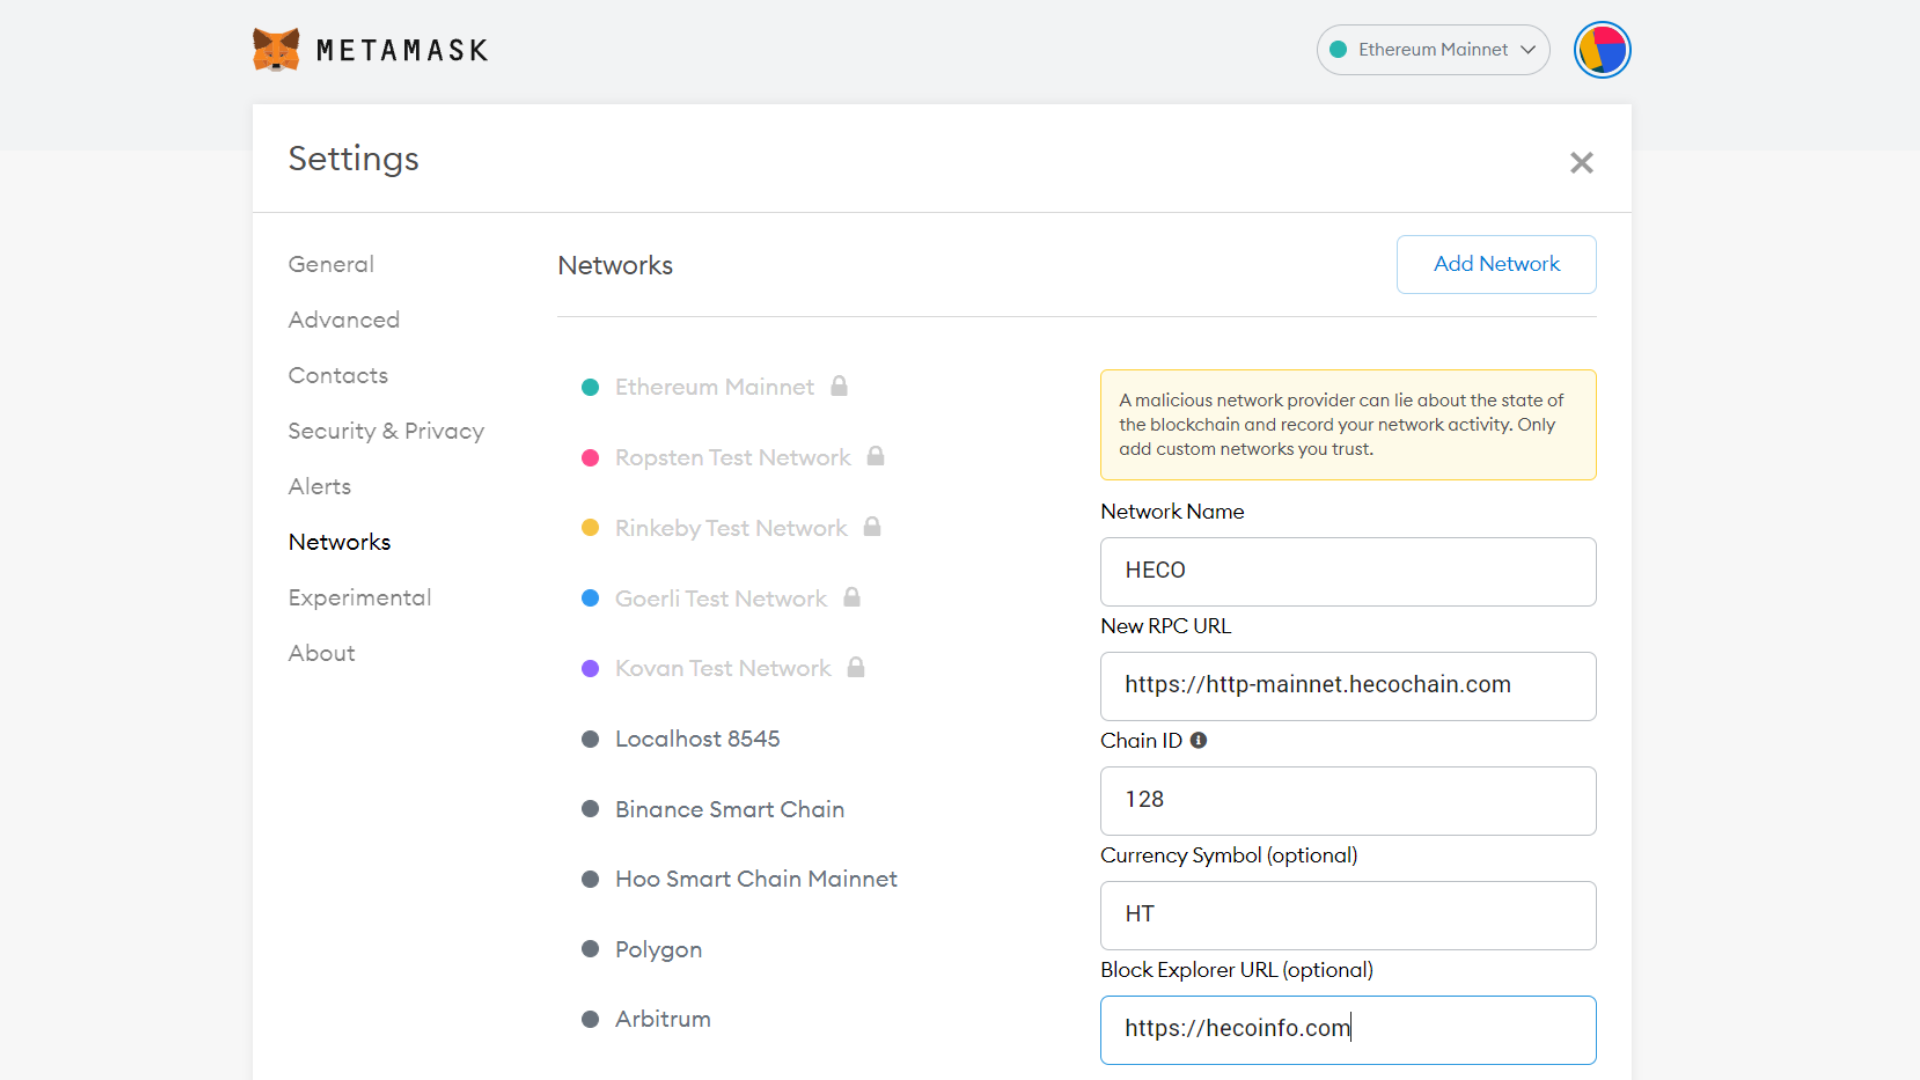Viewport: 1920px width, 1080px height.
Task: Click the Add Network button
Action: click(1496, 264)
